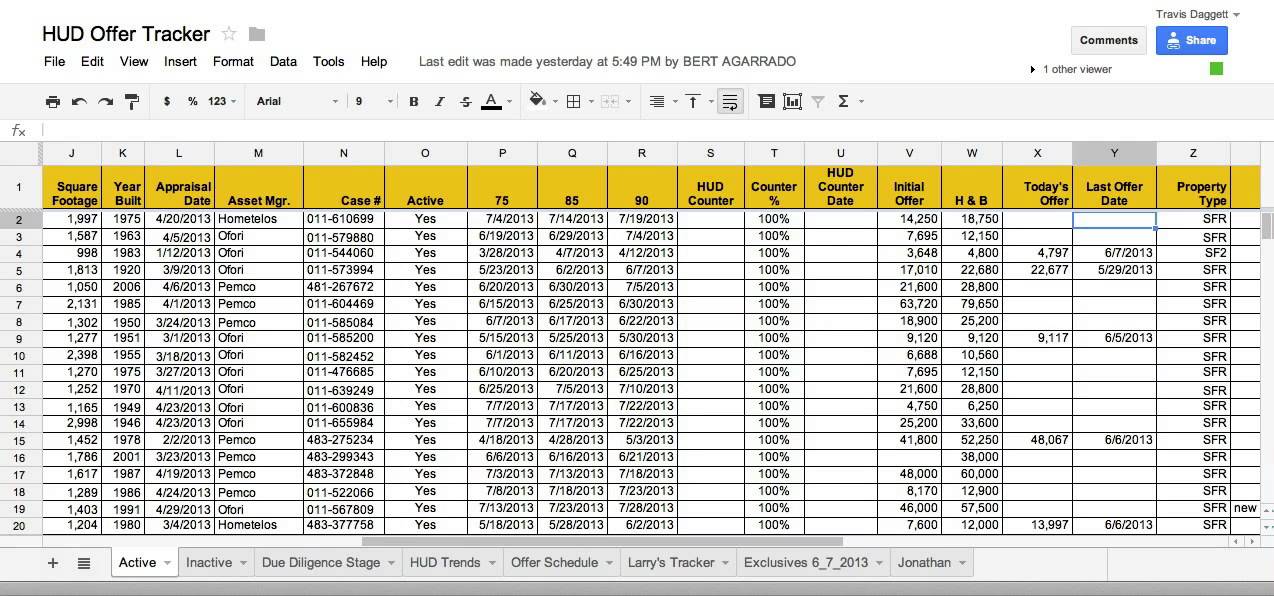Expand the HUD Trends tab arrow
Image resolution: width=1274 pixels, height=596 pixels.
click(491, 563)
